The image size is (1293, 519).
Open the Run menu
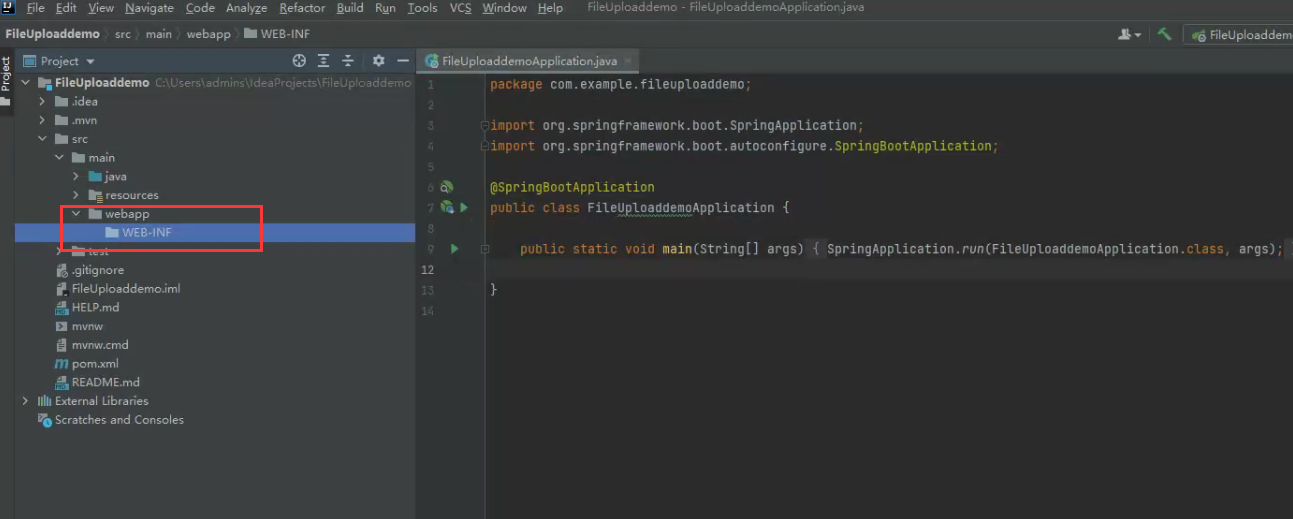click(385, 8)
